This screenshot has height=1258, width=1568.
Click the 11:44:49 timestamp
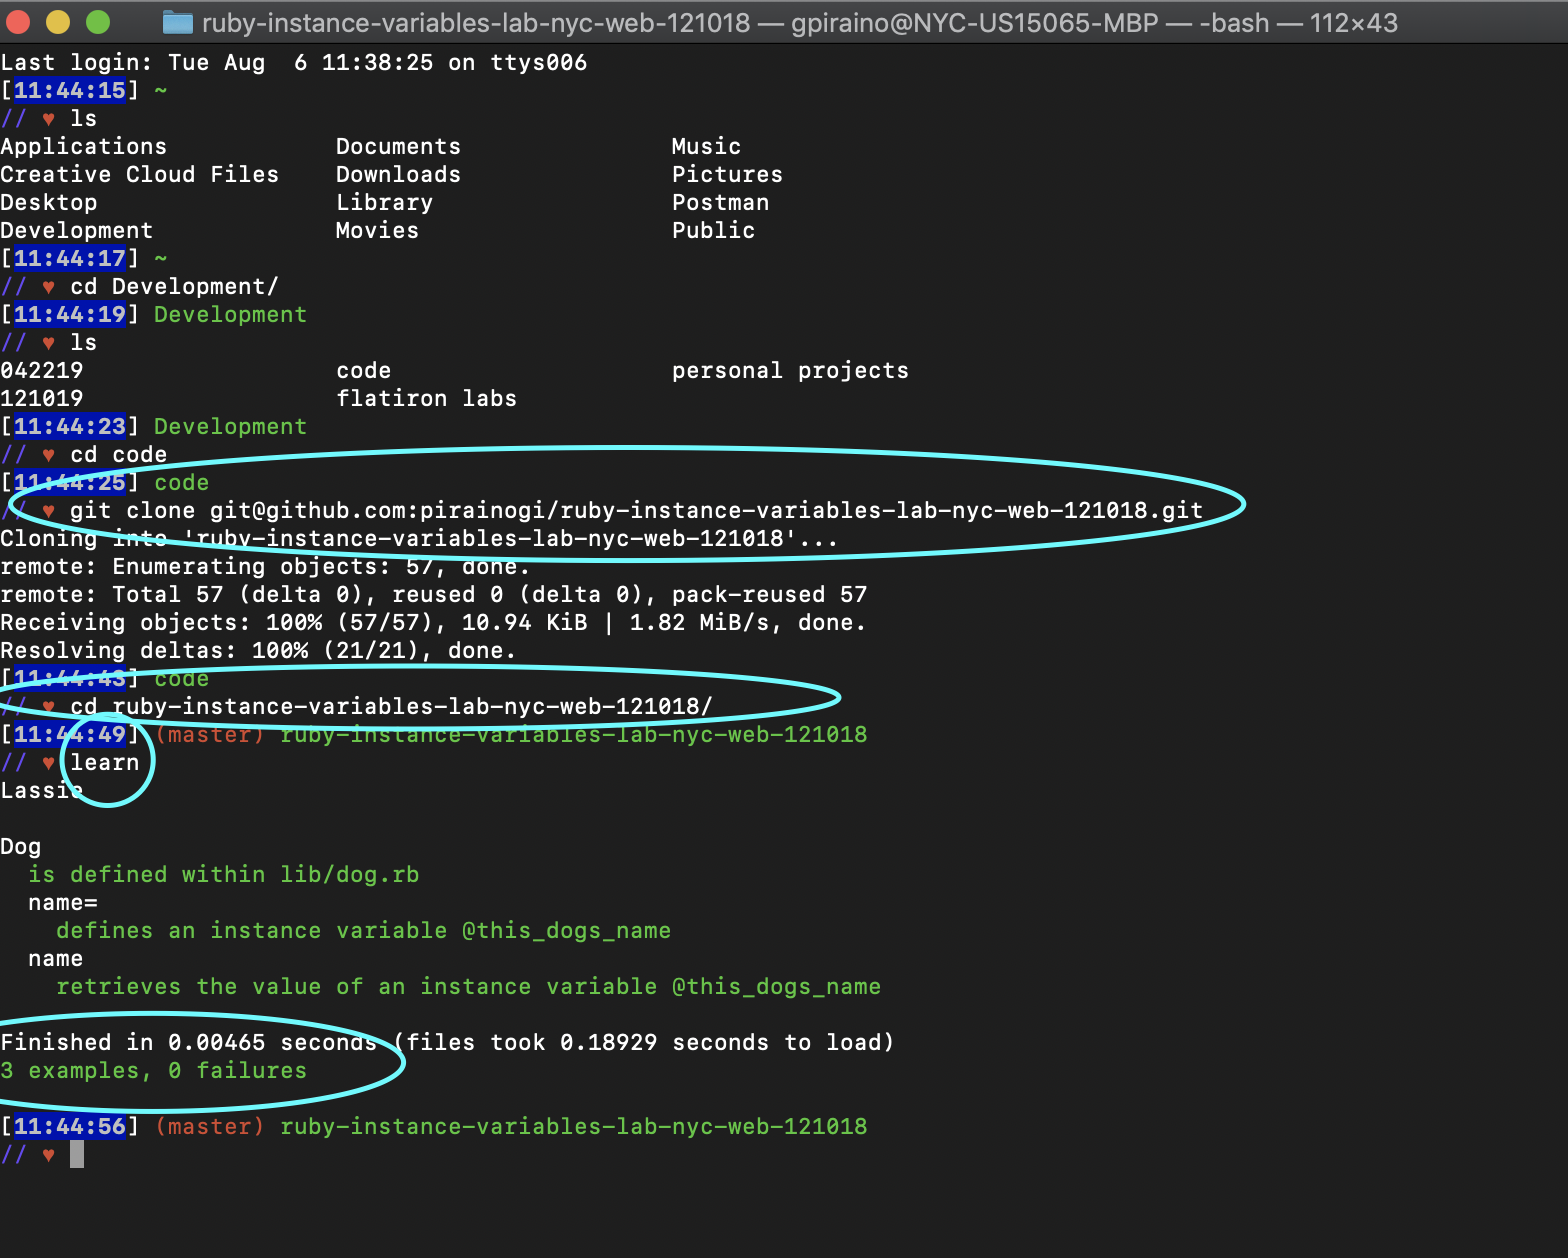coord(70,734)
